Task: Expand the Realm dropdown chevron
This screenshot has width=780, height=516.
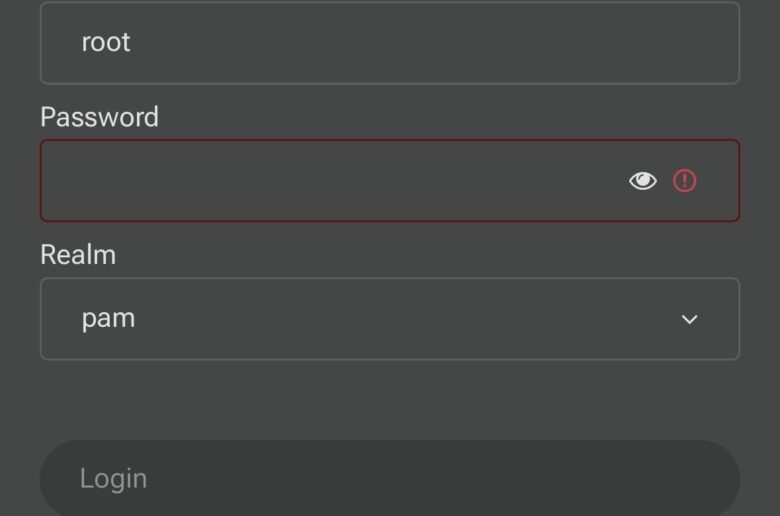Action: pos(689,319)
